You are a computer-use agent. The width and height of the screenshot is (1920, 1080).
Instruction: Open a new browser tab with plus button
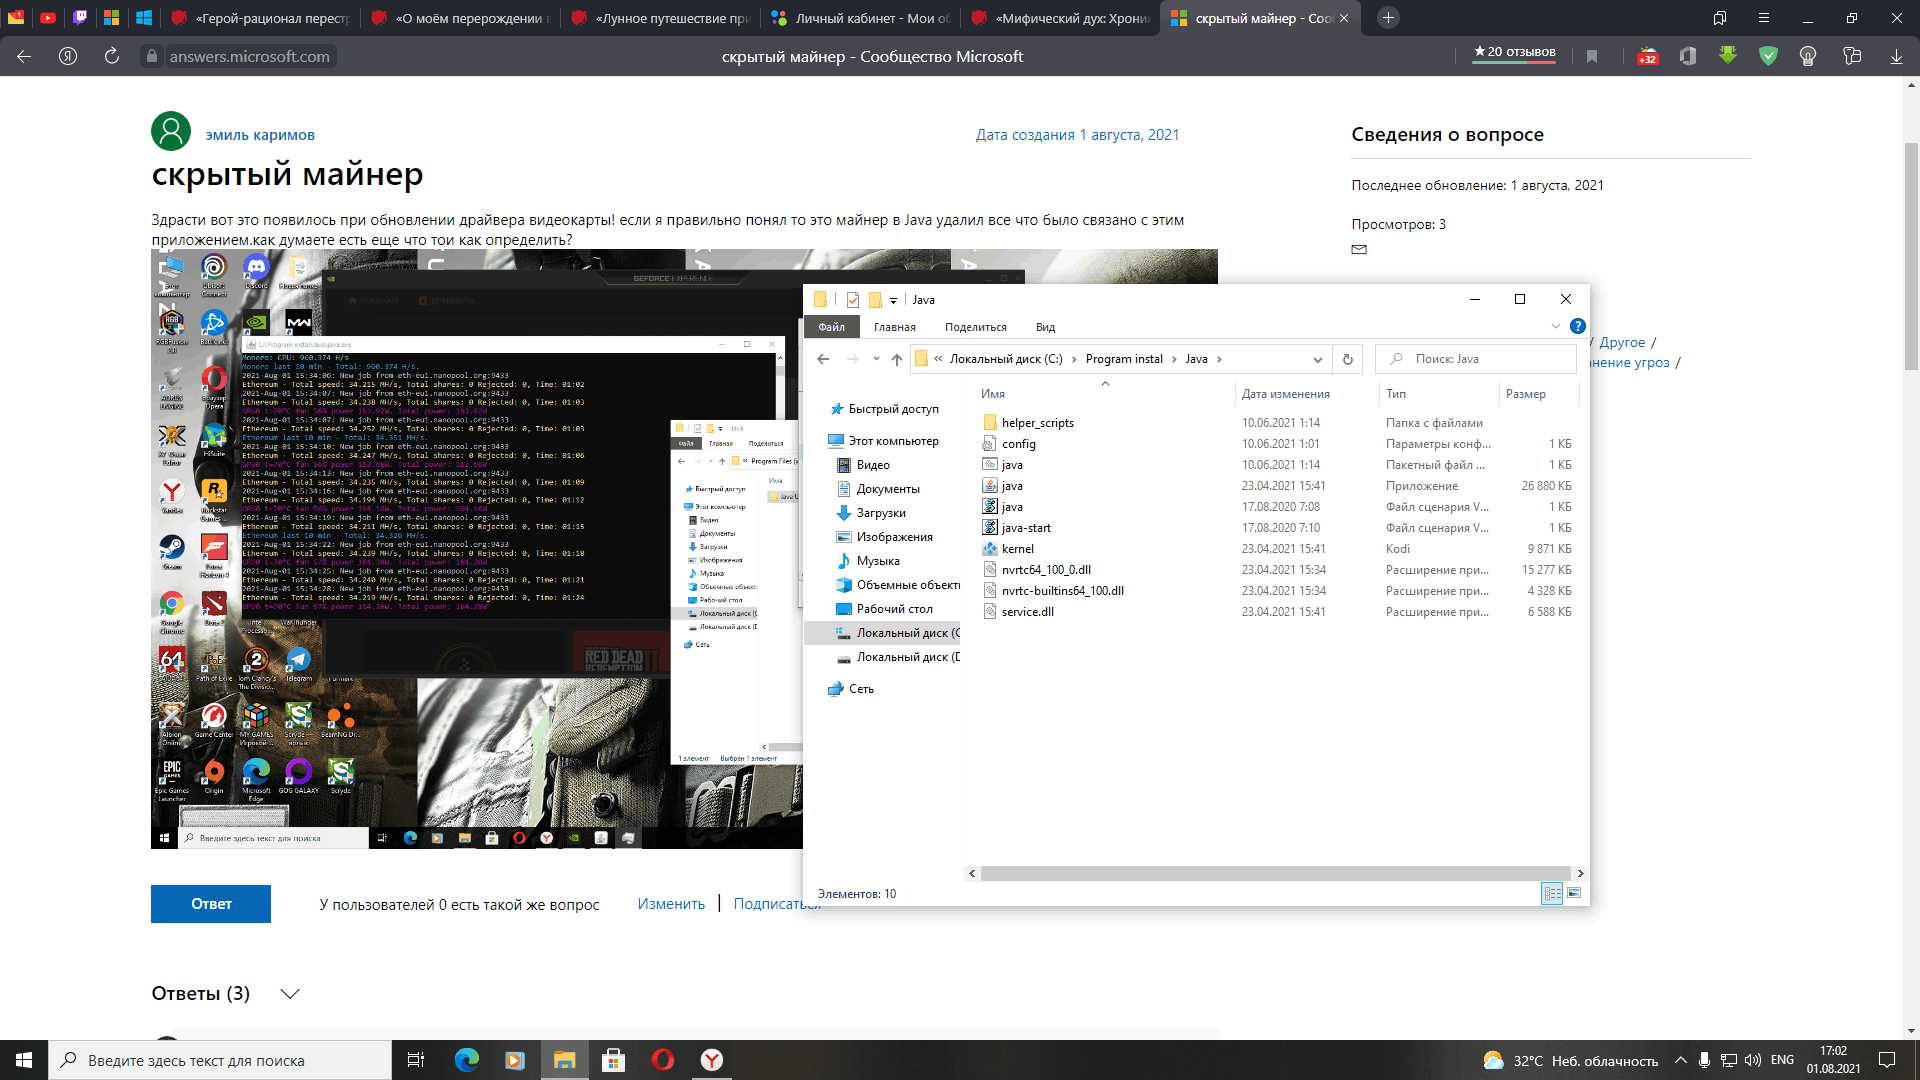point(1388,18)
